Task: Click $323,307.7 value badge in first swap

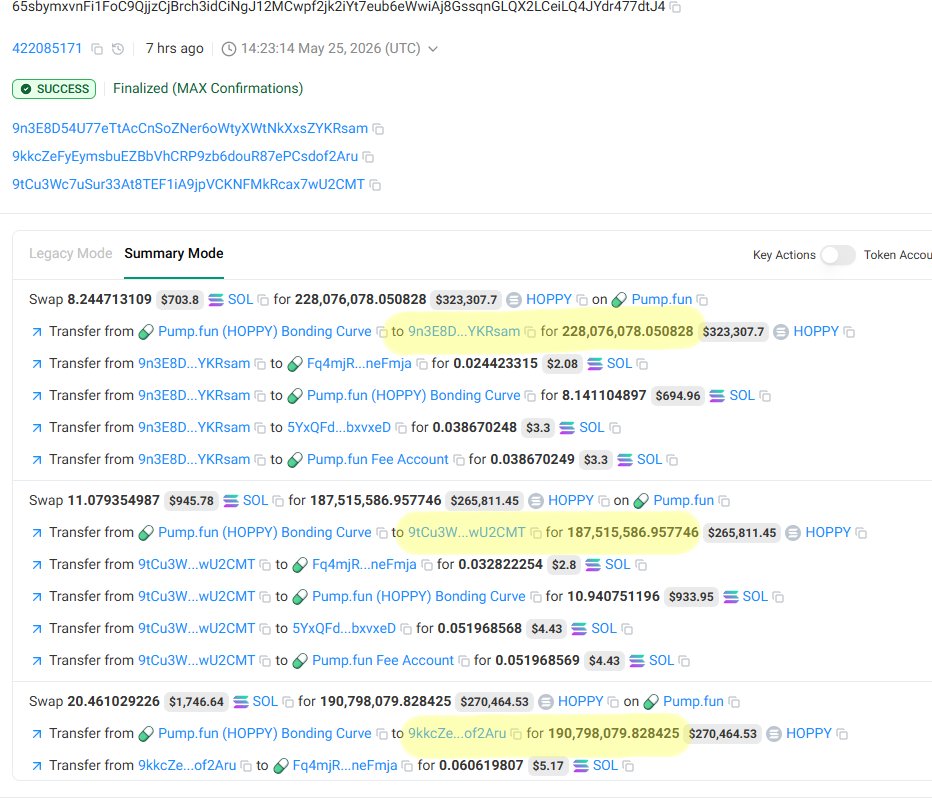Action: click(x=466, y=300)
